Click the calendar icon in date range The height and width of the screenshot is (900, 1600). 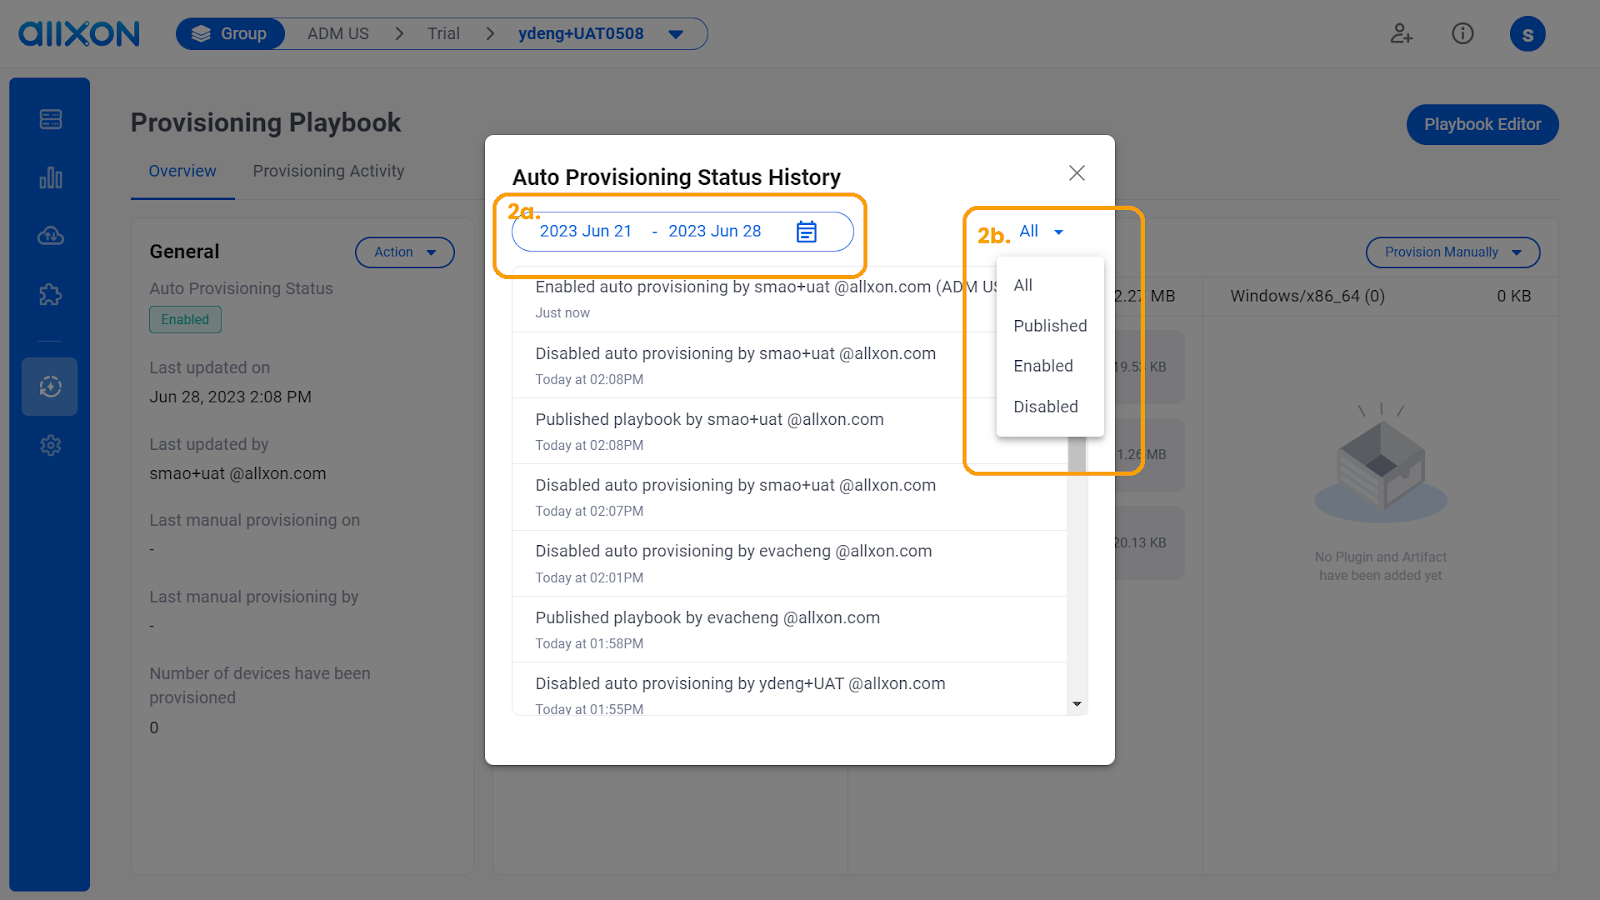click(806, 232)
